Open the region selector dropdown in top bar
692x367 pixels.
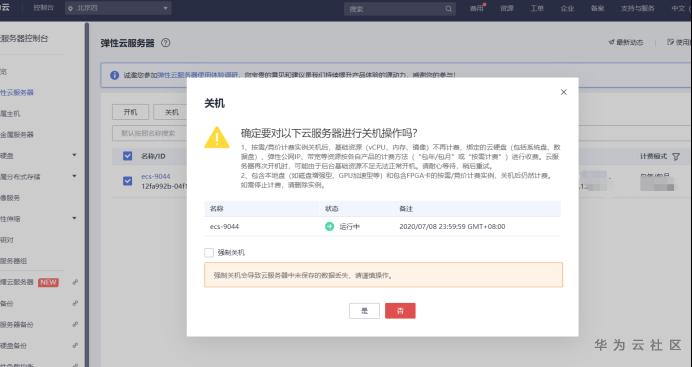click(x=118, y=8)
